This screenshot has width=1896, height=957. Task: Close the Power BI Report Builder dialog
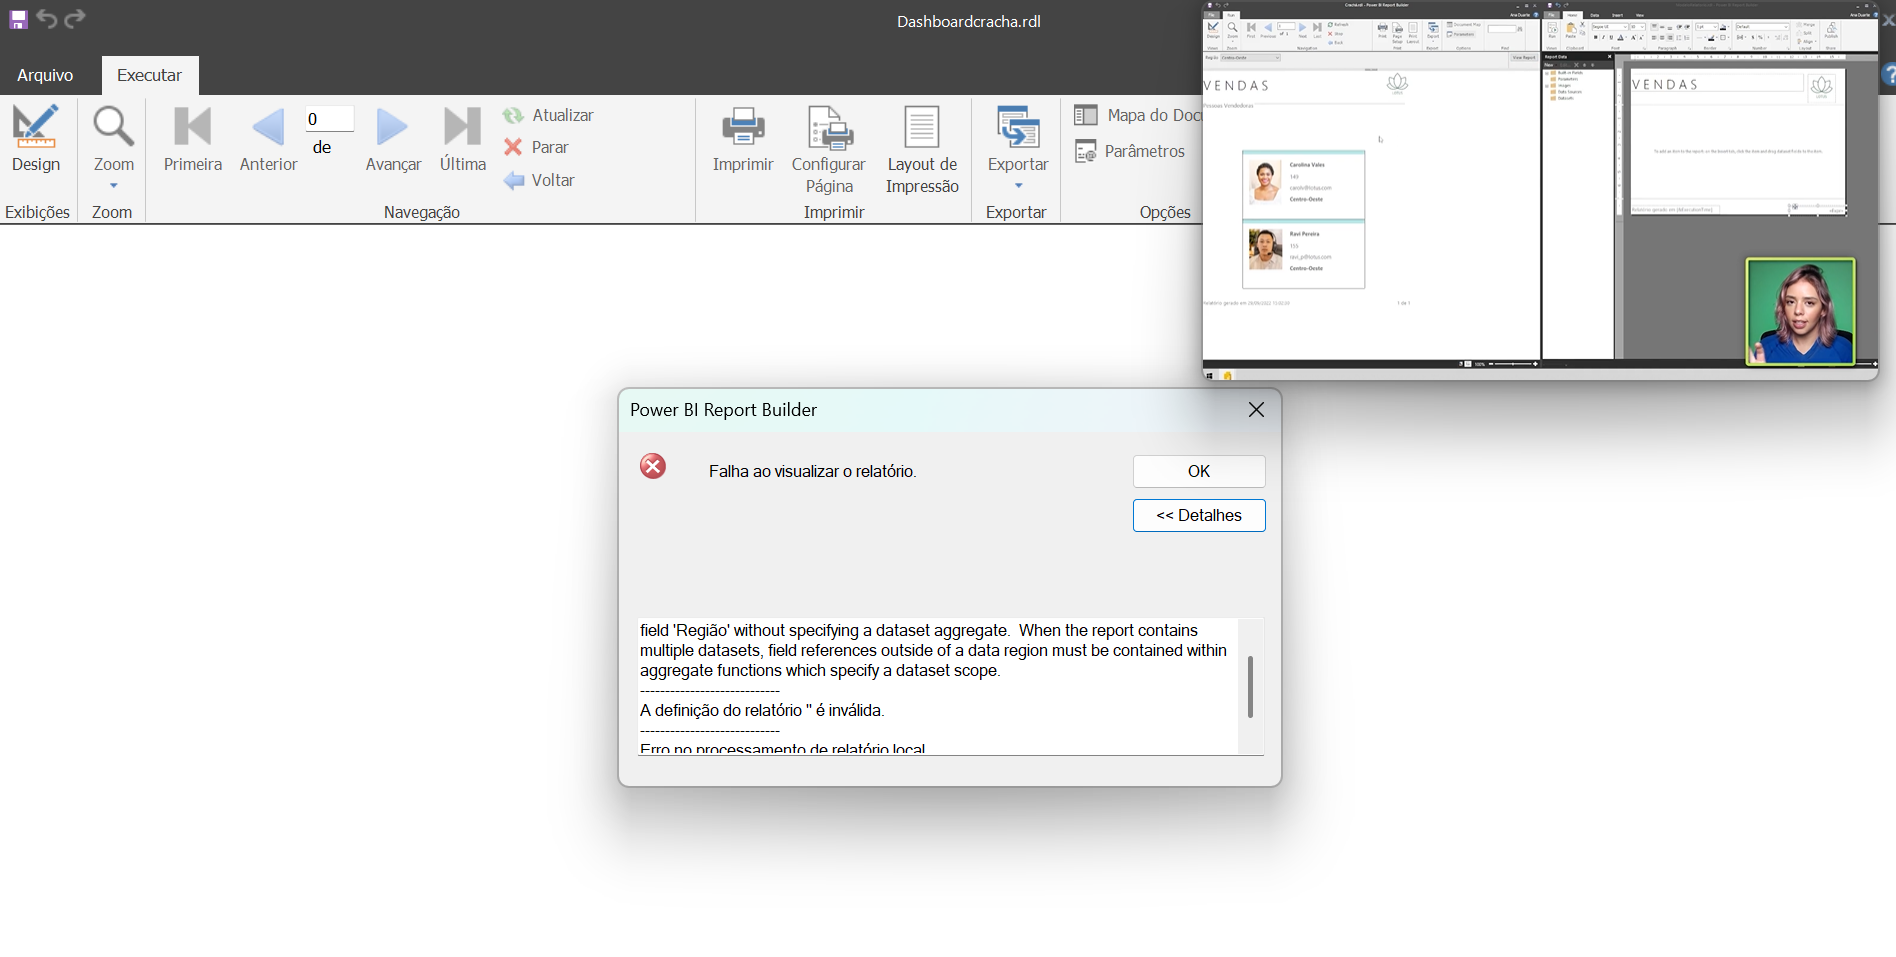1256,410
